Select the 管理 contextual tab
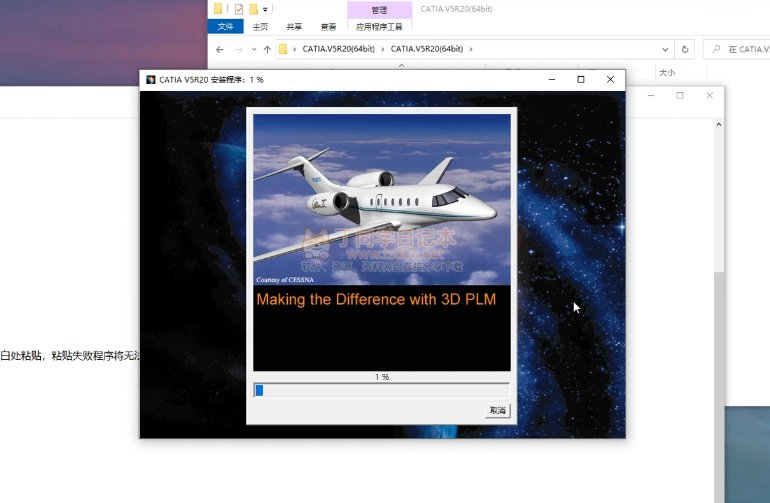Viewport: 770px width, 503px height. point(379,10)
